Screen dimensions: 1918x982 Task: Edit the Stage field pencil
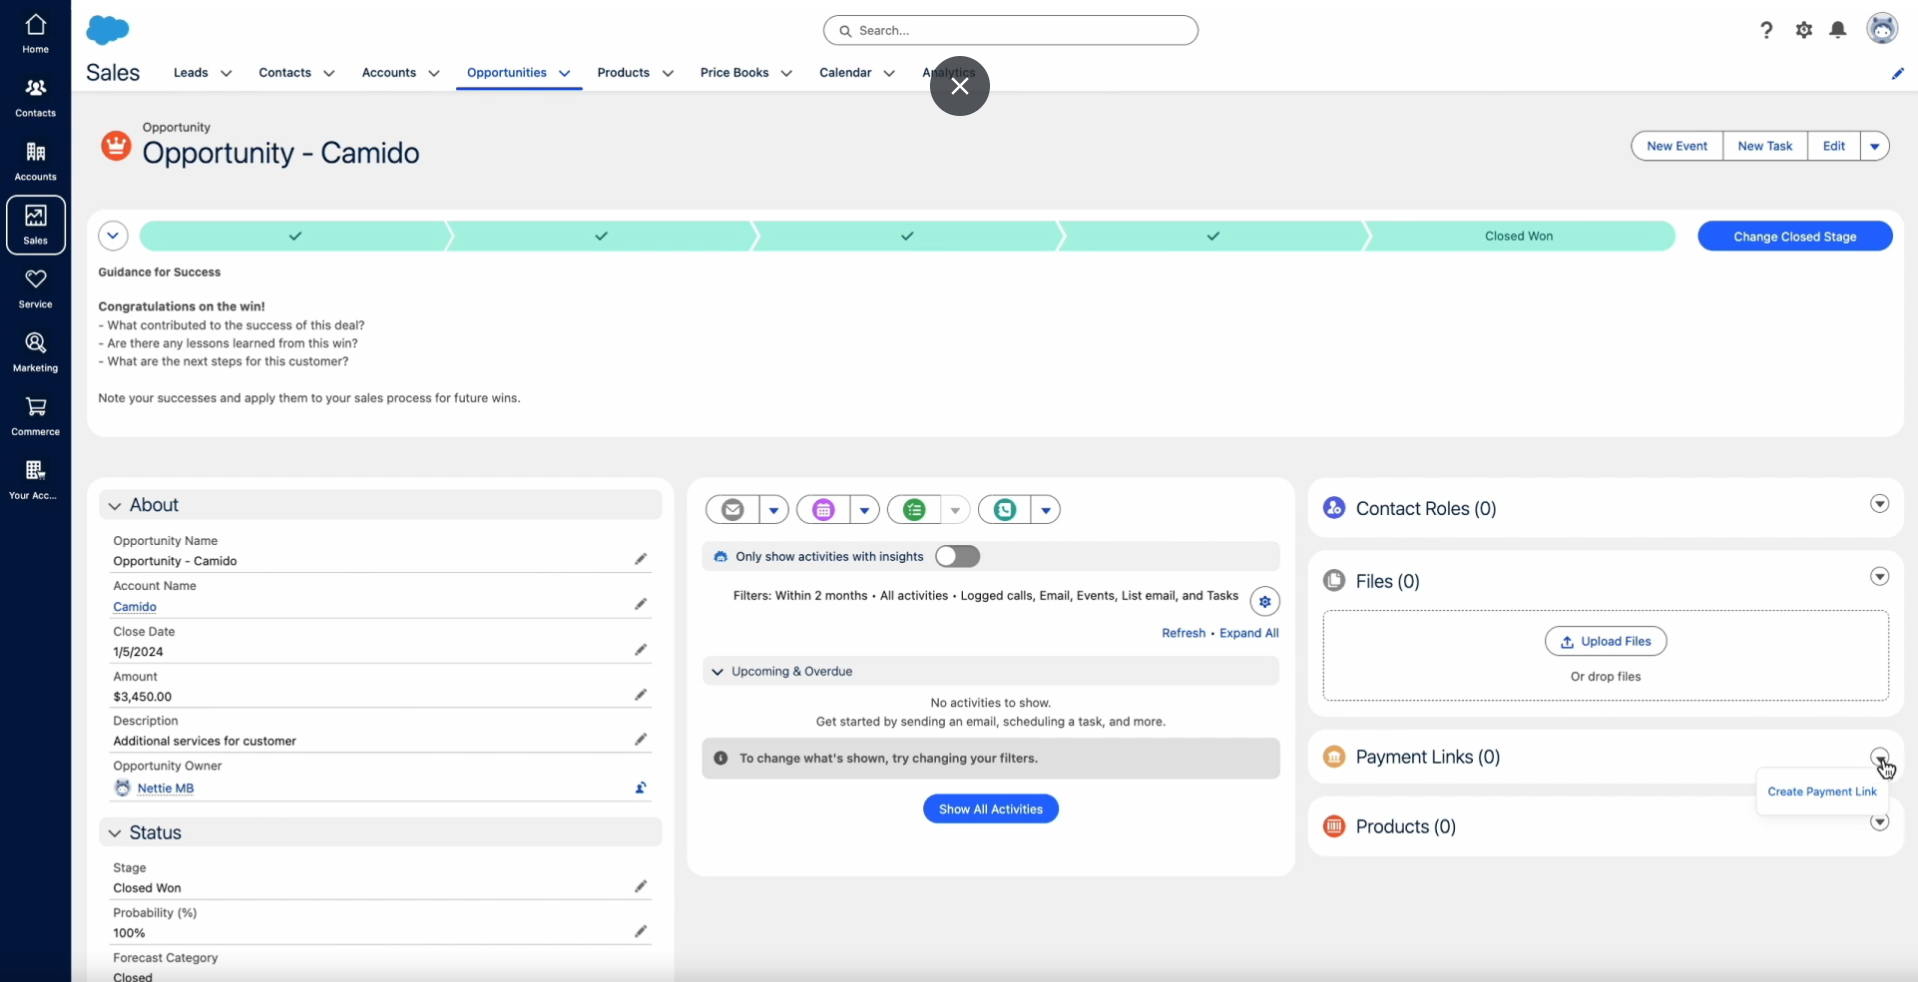(641, 886)
